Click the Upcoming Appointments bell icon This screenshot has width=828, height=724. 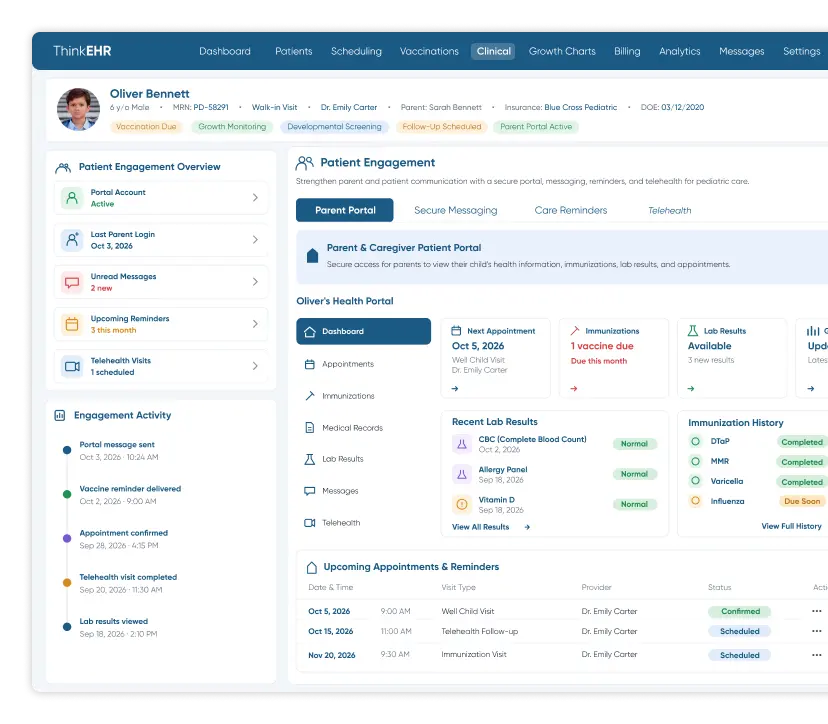(312, 568)
